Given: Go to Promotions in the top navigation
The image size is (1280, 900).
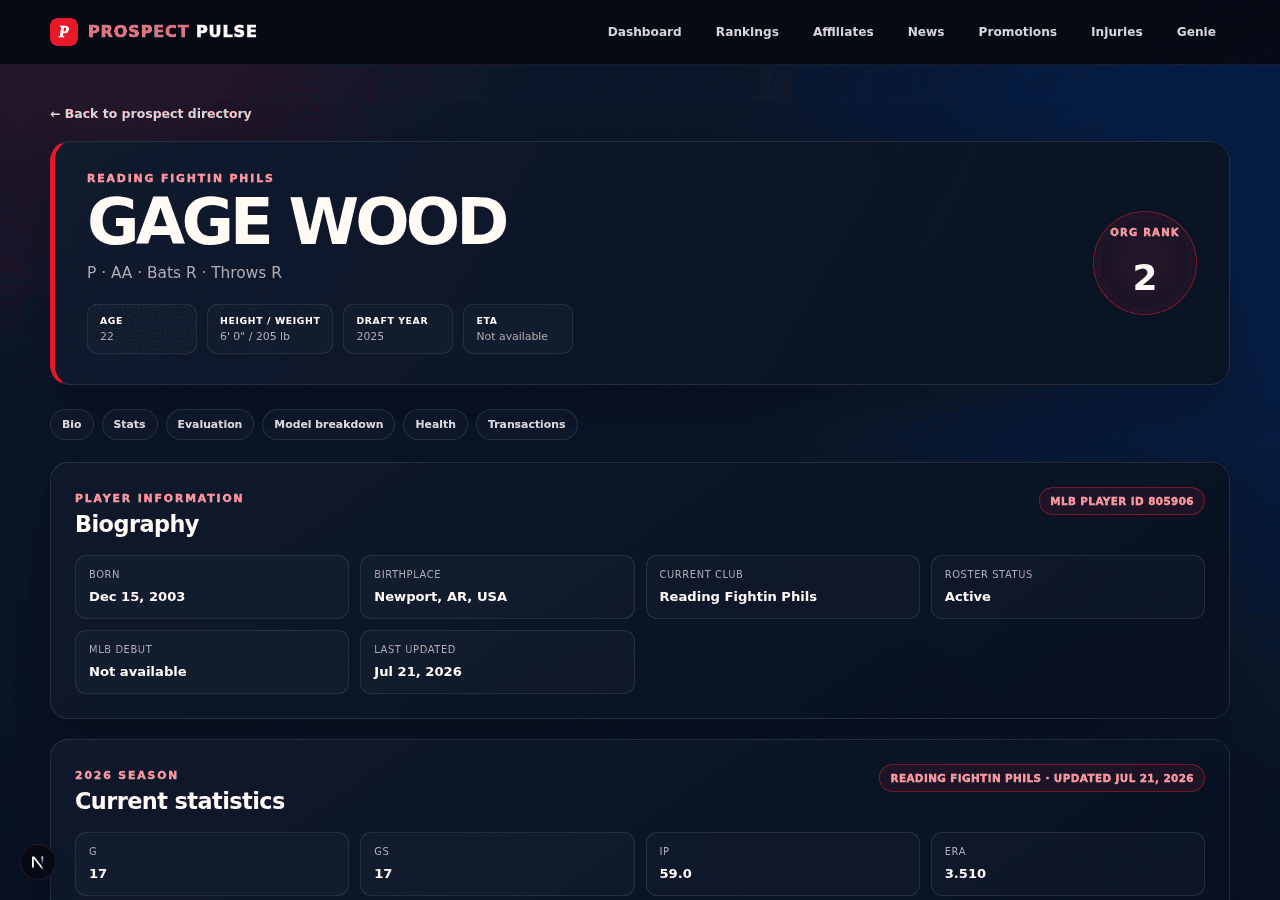Looking at the screenshot, I should (x=1017, y=32).
